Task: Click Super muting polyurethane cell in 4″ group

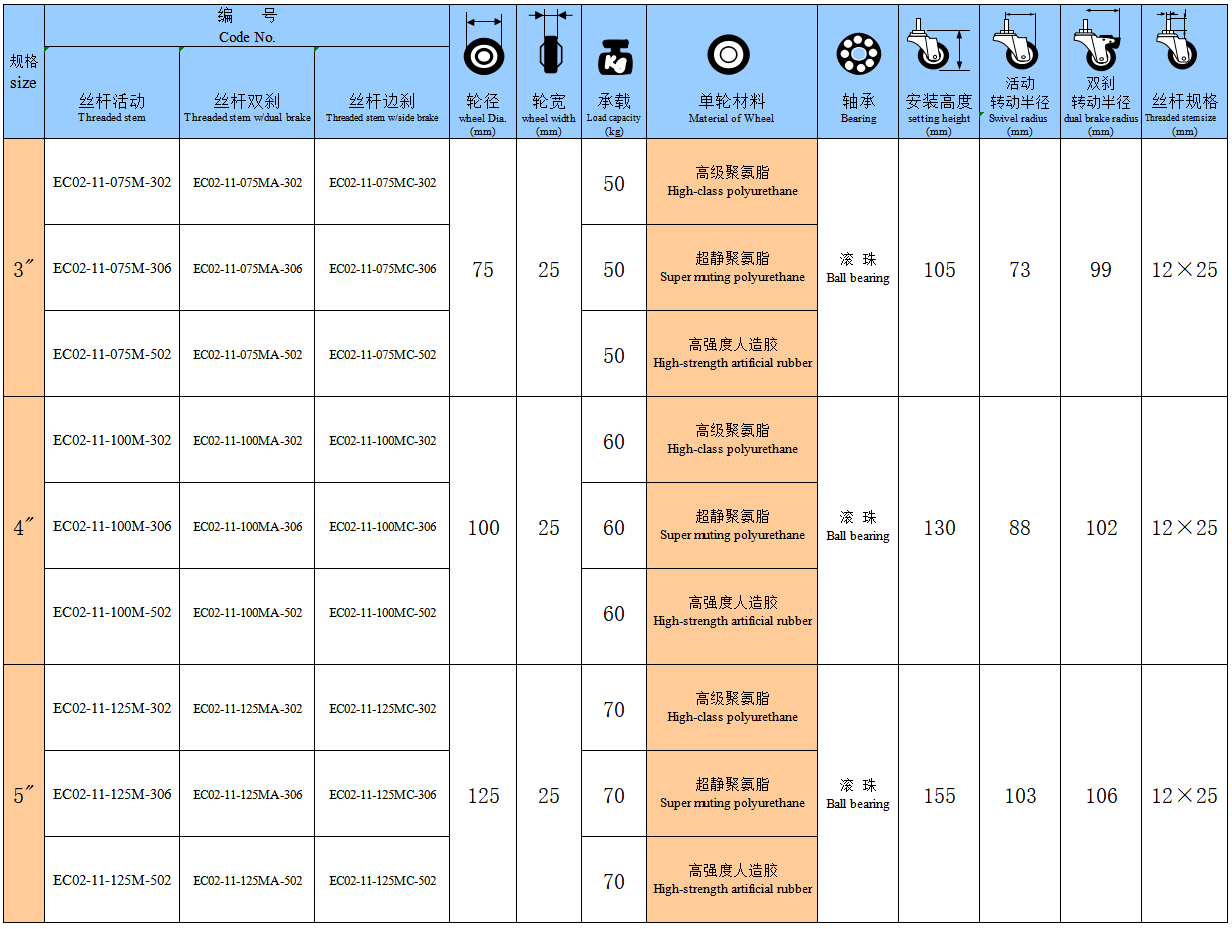Action: pos(732,525)
